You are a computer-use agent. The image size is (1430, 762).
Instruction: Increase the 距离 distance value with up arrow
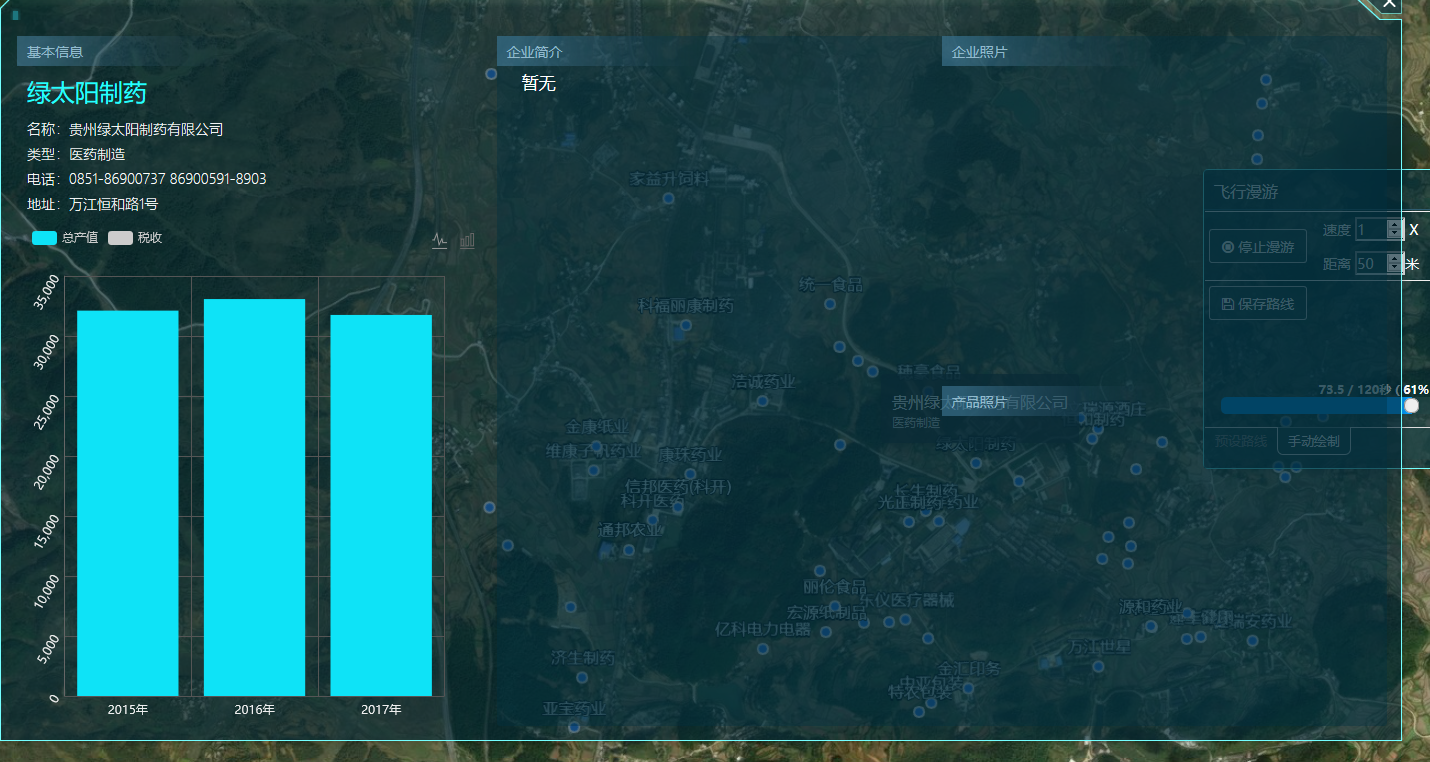pos(1395,259)
